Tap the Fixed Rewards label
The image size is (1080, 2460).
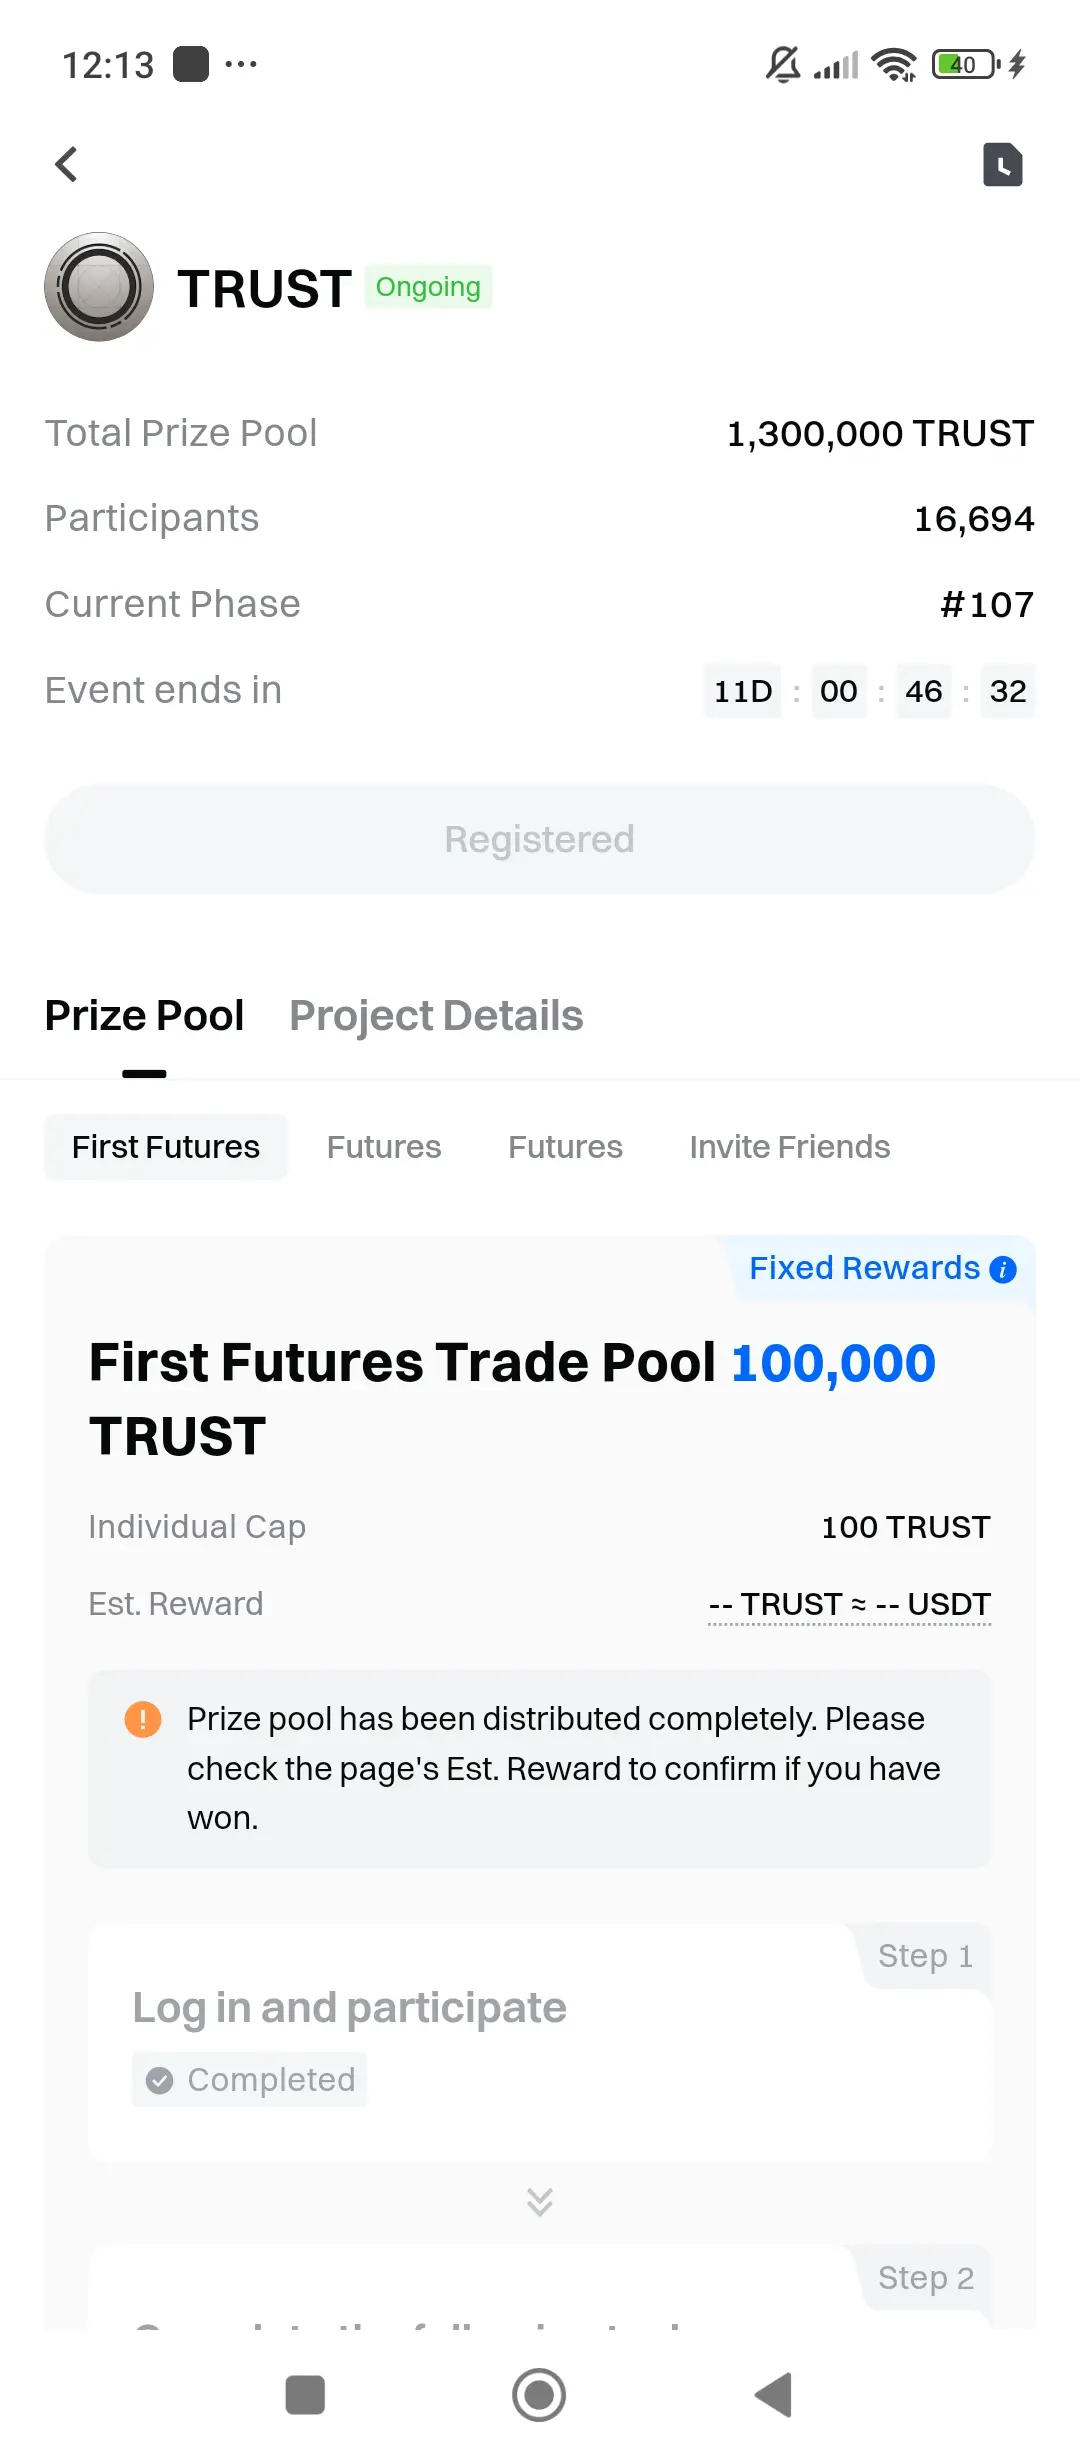click(864, 1268)
